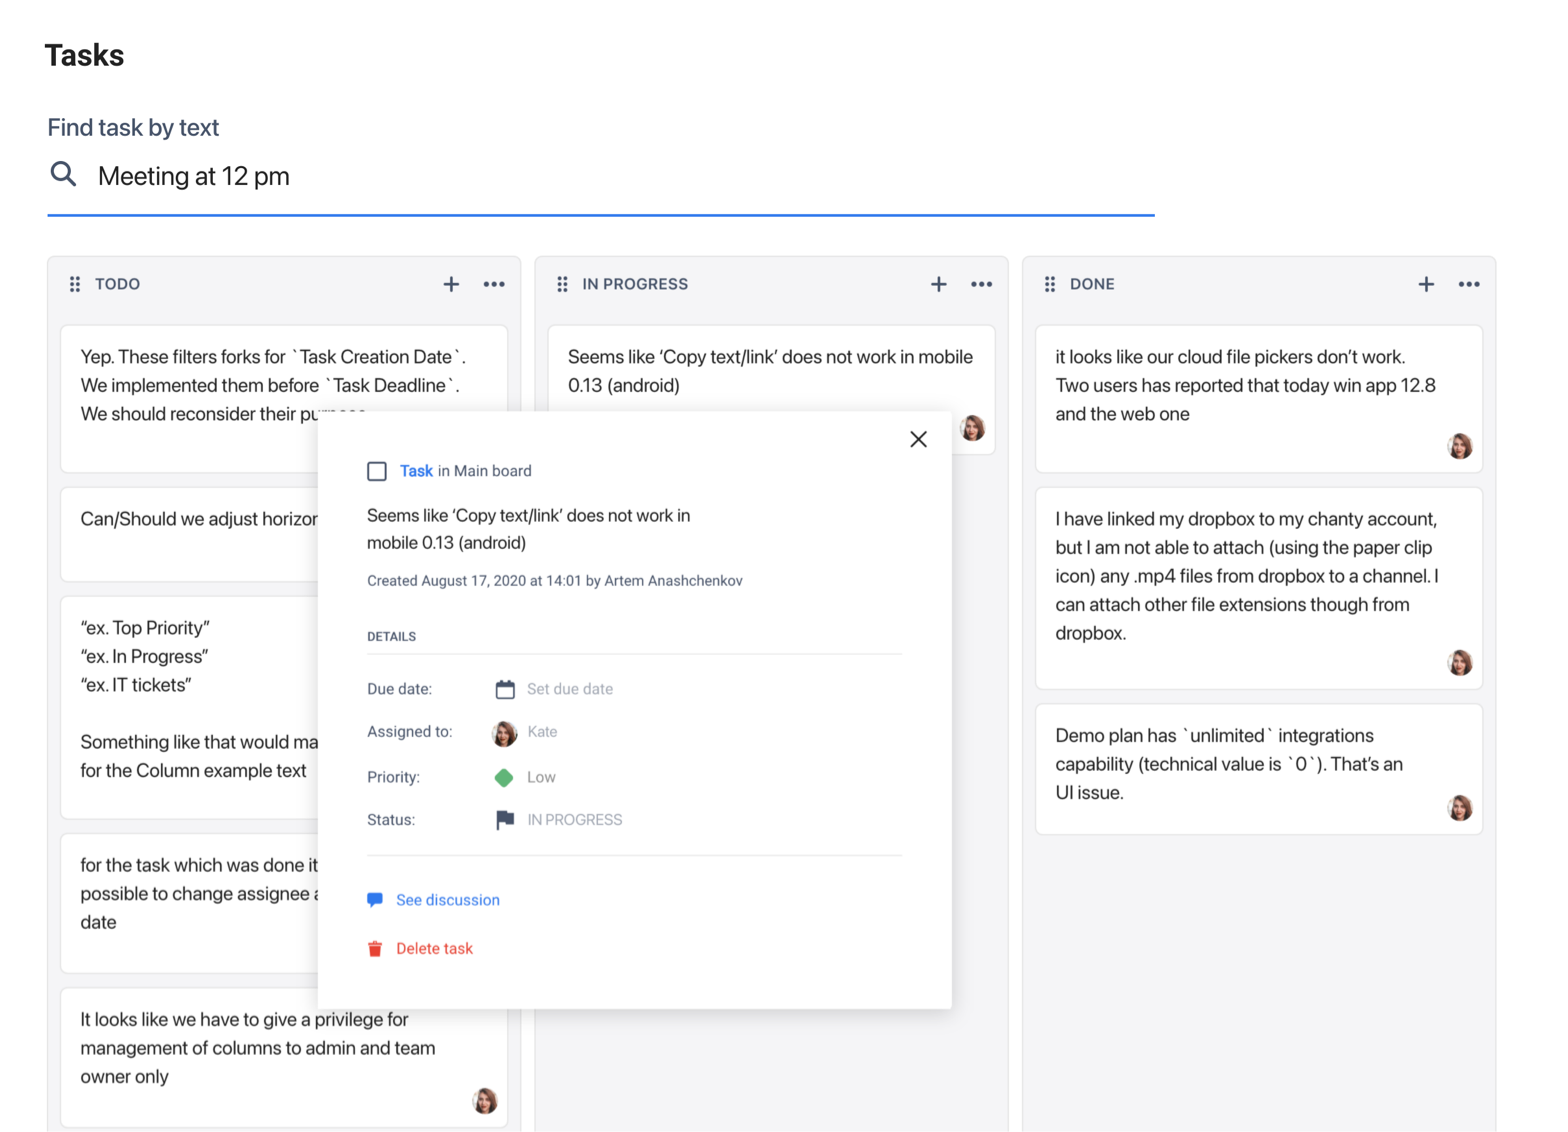Click IN PROGRESS status value
The image size is (1568, 1132).
pos(575,820)
